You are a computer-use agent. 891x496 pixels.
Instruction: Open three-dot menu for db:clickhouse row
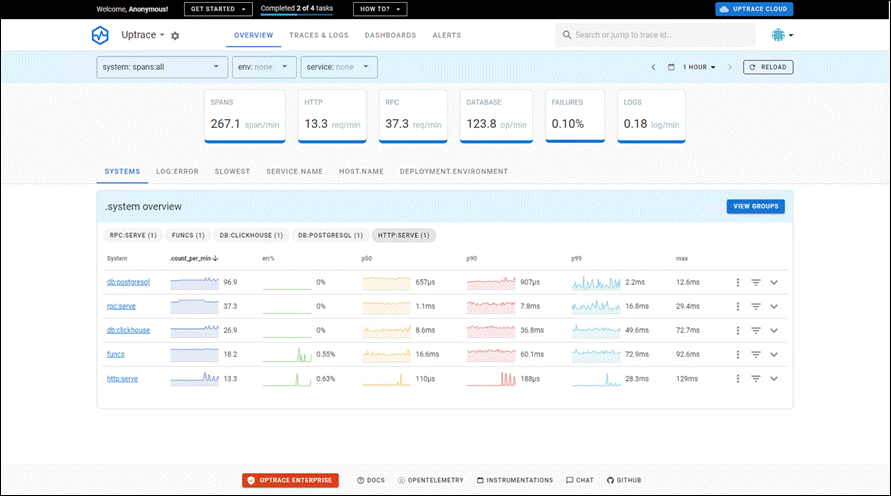[738, 330]
